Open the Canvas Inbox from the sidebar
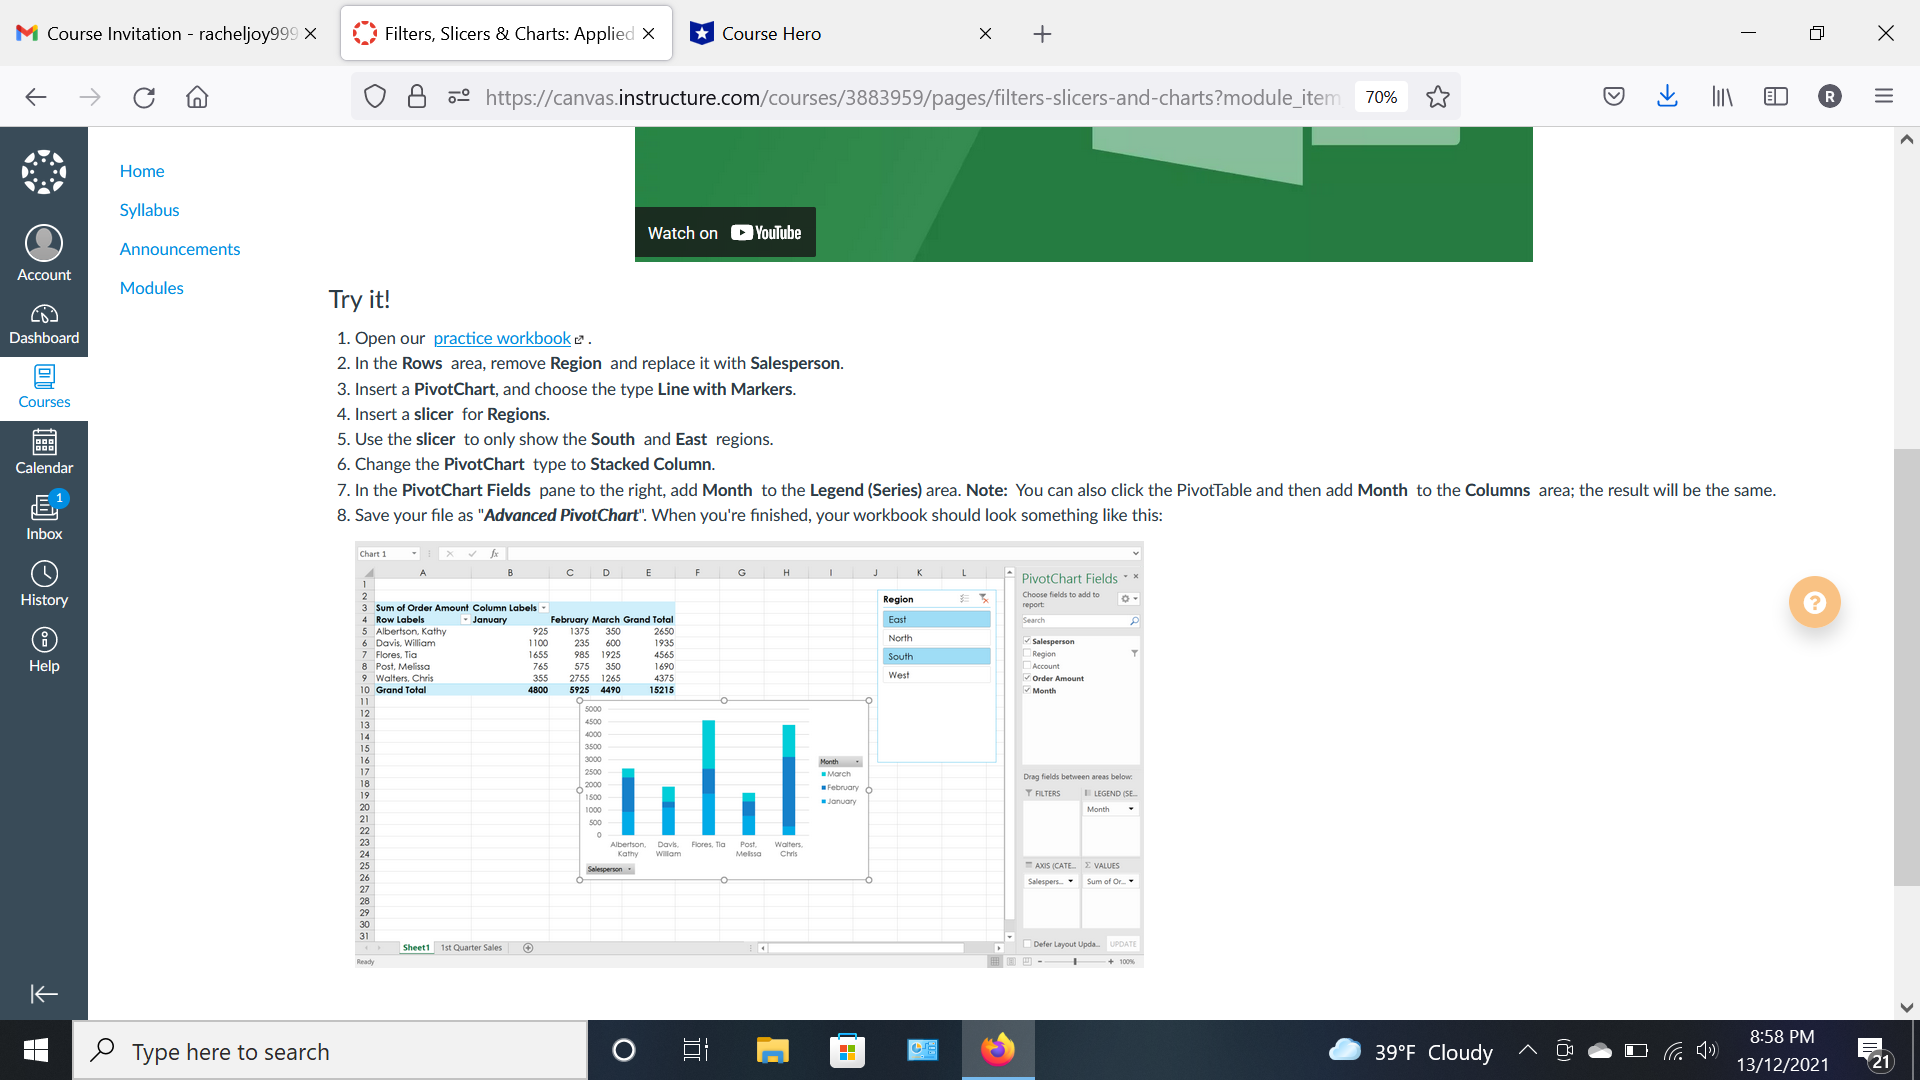The width and height of the screenshot is (1920, 1080). point(44,513)
